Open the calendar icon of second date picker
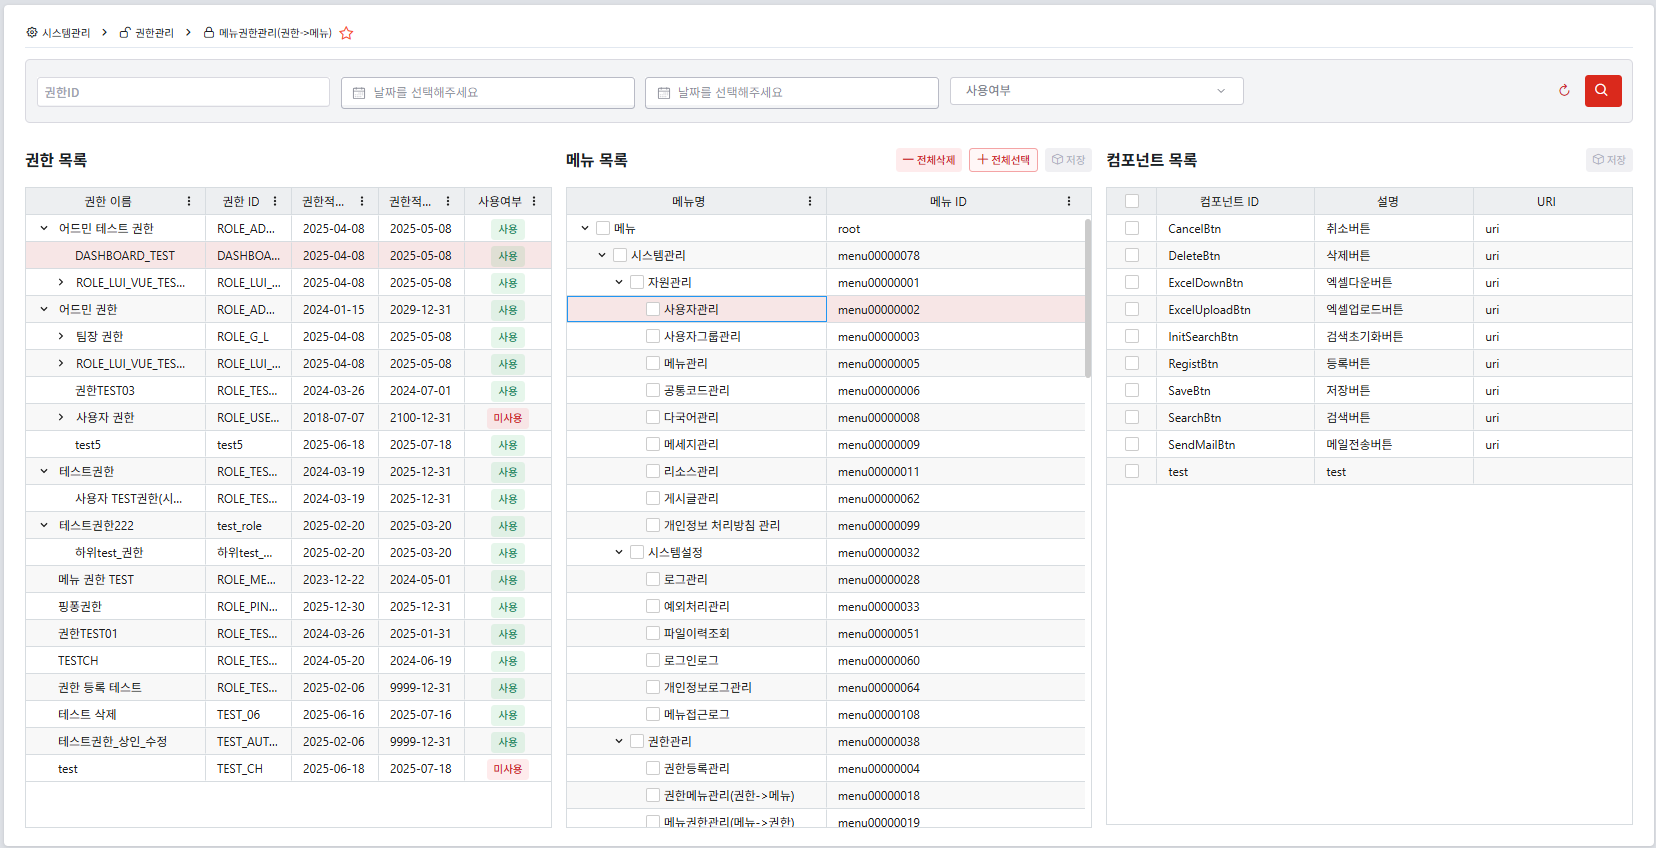Viewport: 1656px width, 848px height. (x=663, y=93)
